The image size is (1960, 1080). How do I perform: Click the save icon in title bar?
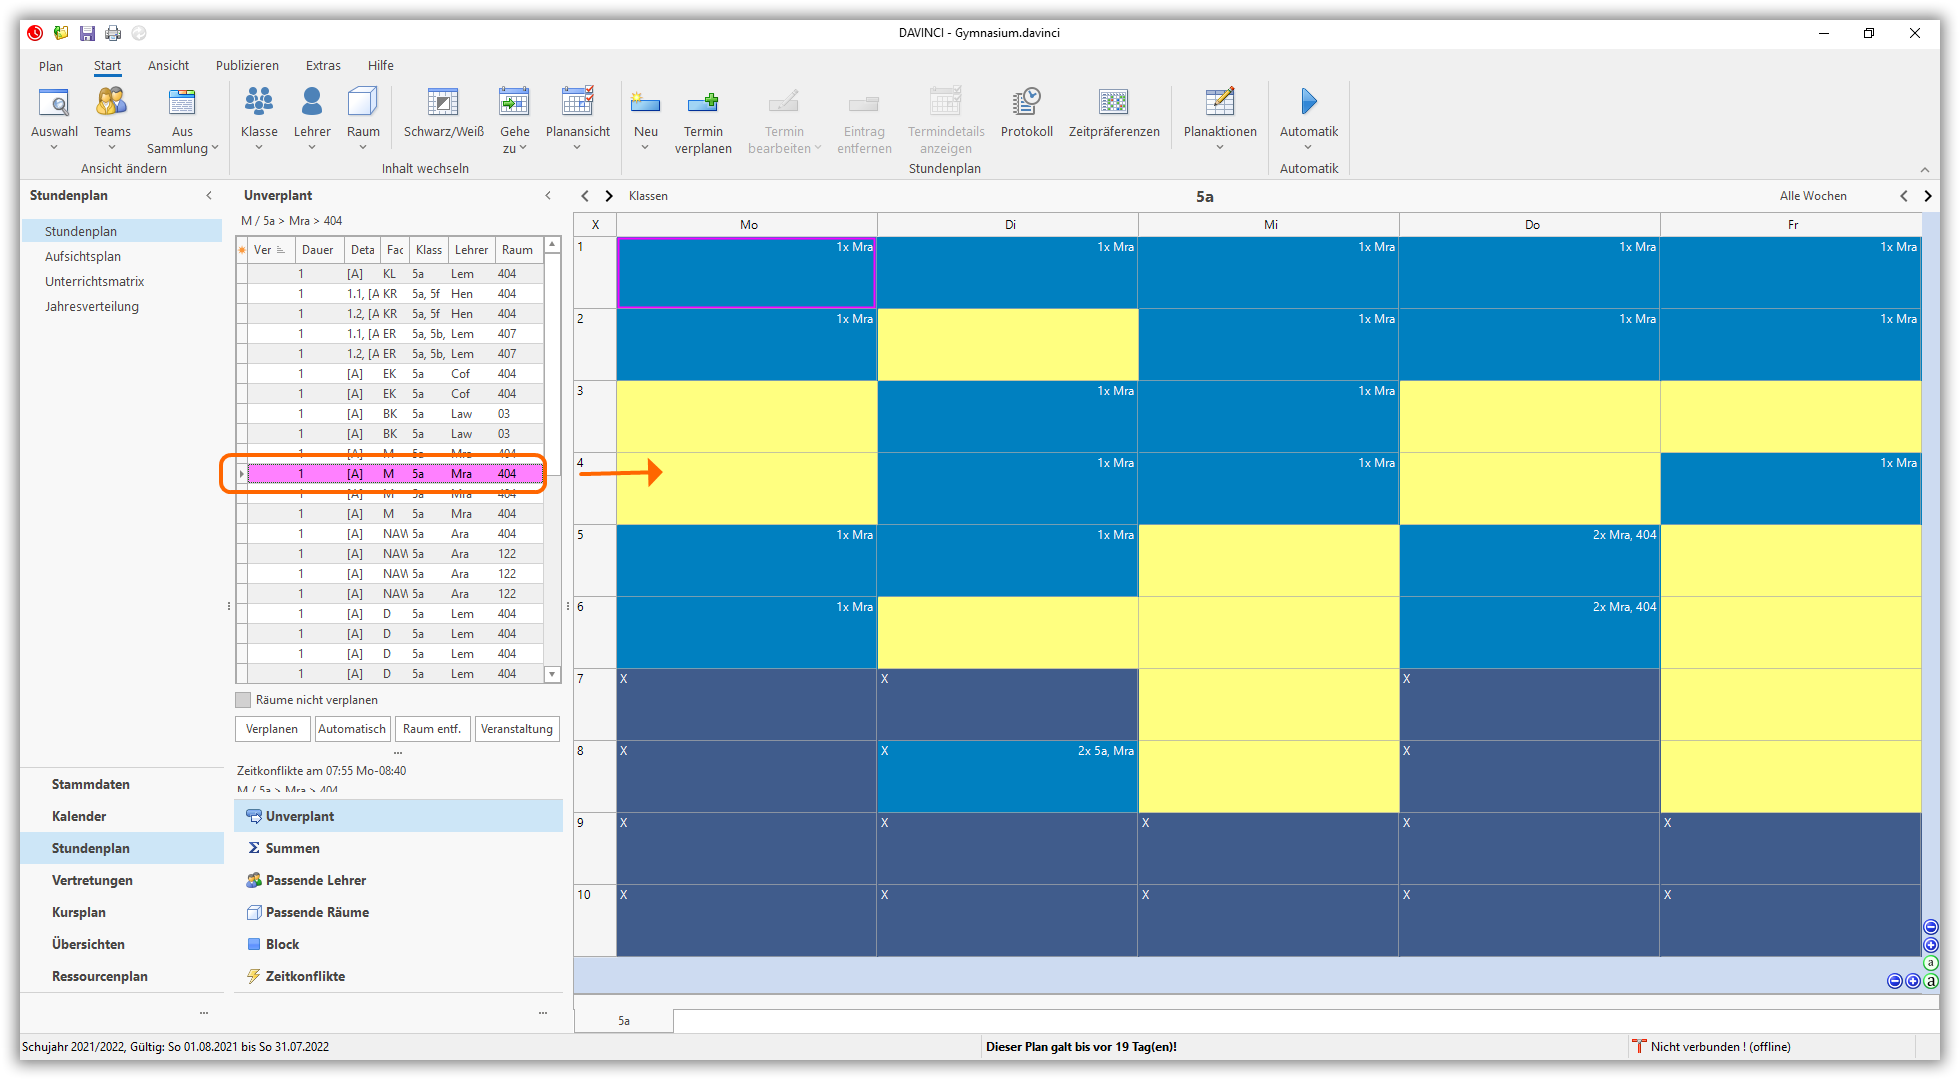tap(87, 33)
